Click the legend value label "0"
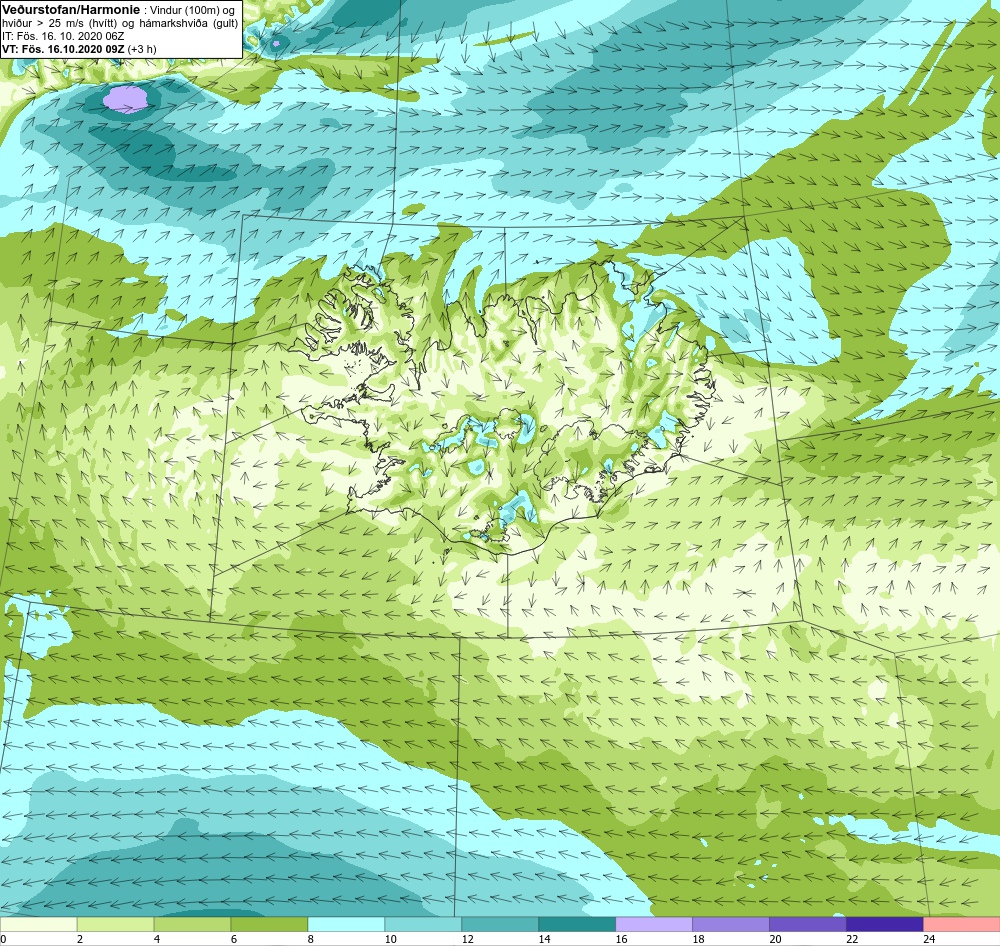 (3, 939)
